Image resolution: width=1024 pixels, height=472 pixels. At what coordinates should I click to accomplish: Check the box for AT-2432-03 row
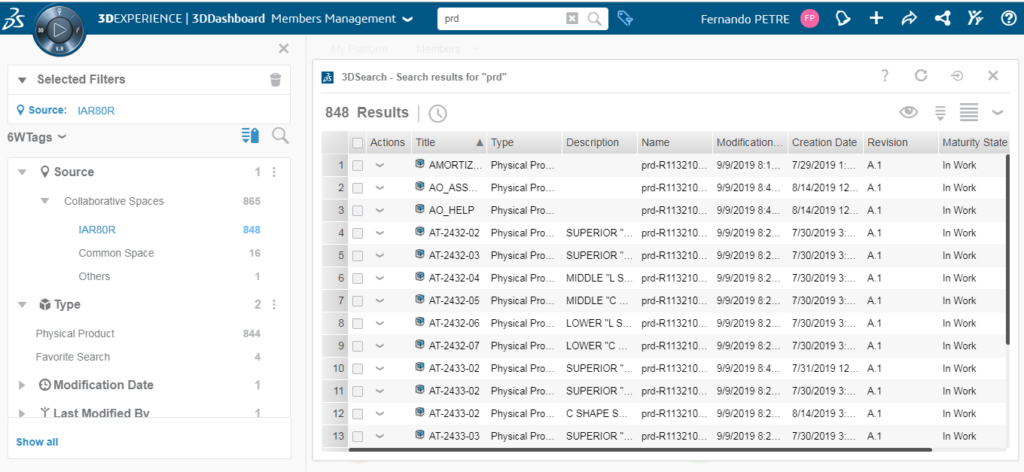pos(357,256)
